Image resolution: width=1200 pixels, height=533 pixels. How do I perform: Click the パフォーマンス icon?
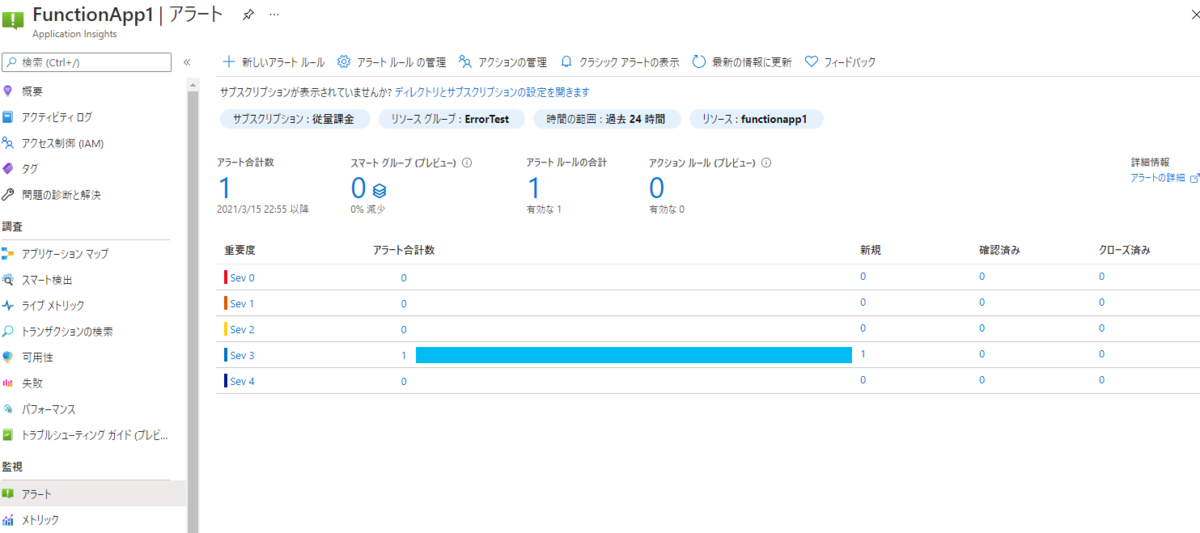pyautogui.click(x=8, y=409)
